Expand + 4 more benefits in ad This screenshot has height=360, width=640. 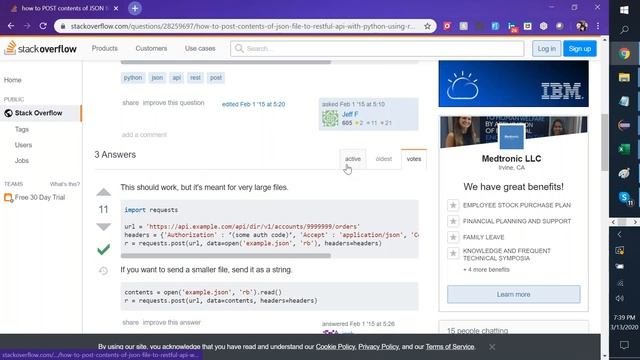pos(486,270)
